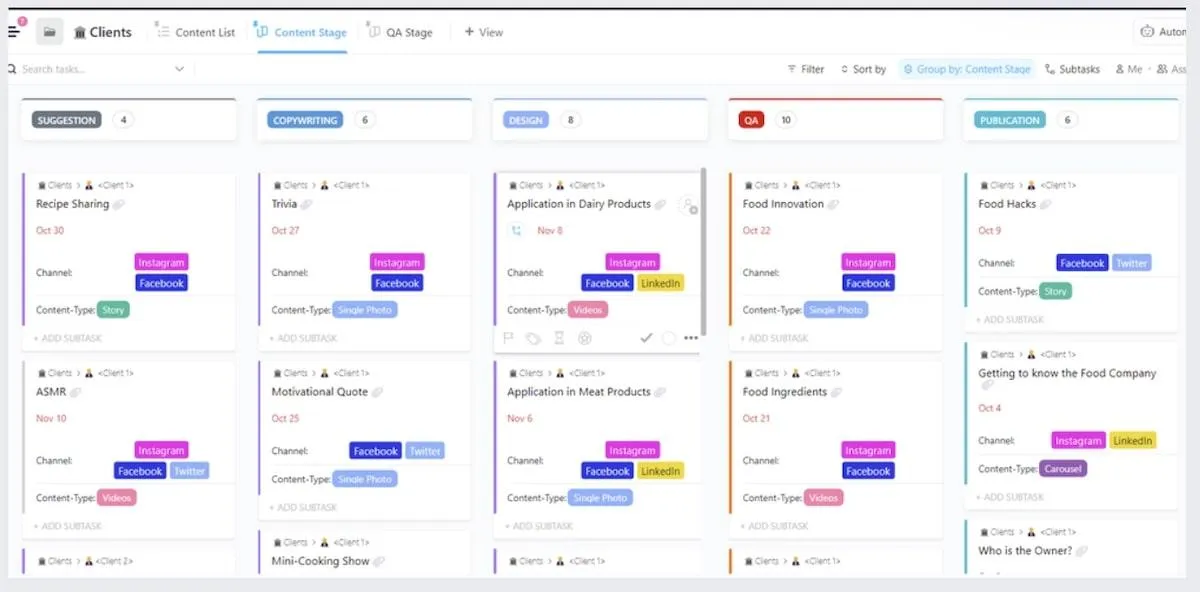This screenshot has width=1200, height=592.
Task: Click the Twitter tag on ASMR card
Action: (x=189, y=471)
